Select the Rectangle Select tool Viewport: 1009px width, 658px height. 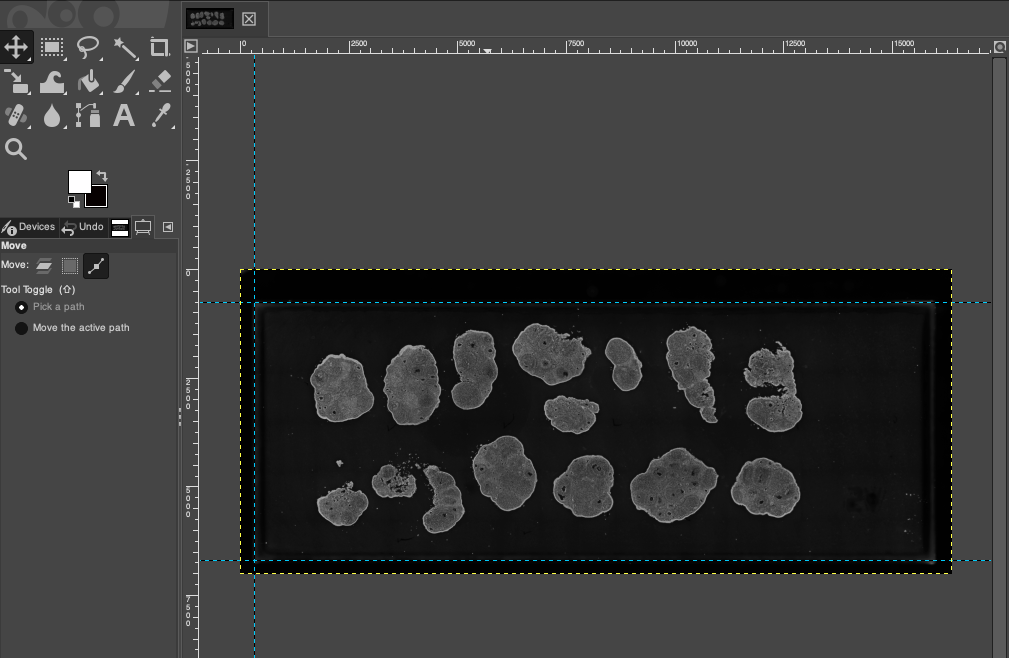point(52,47)
